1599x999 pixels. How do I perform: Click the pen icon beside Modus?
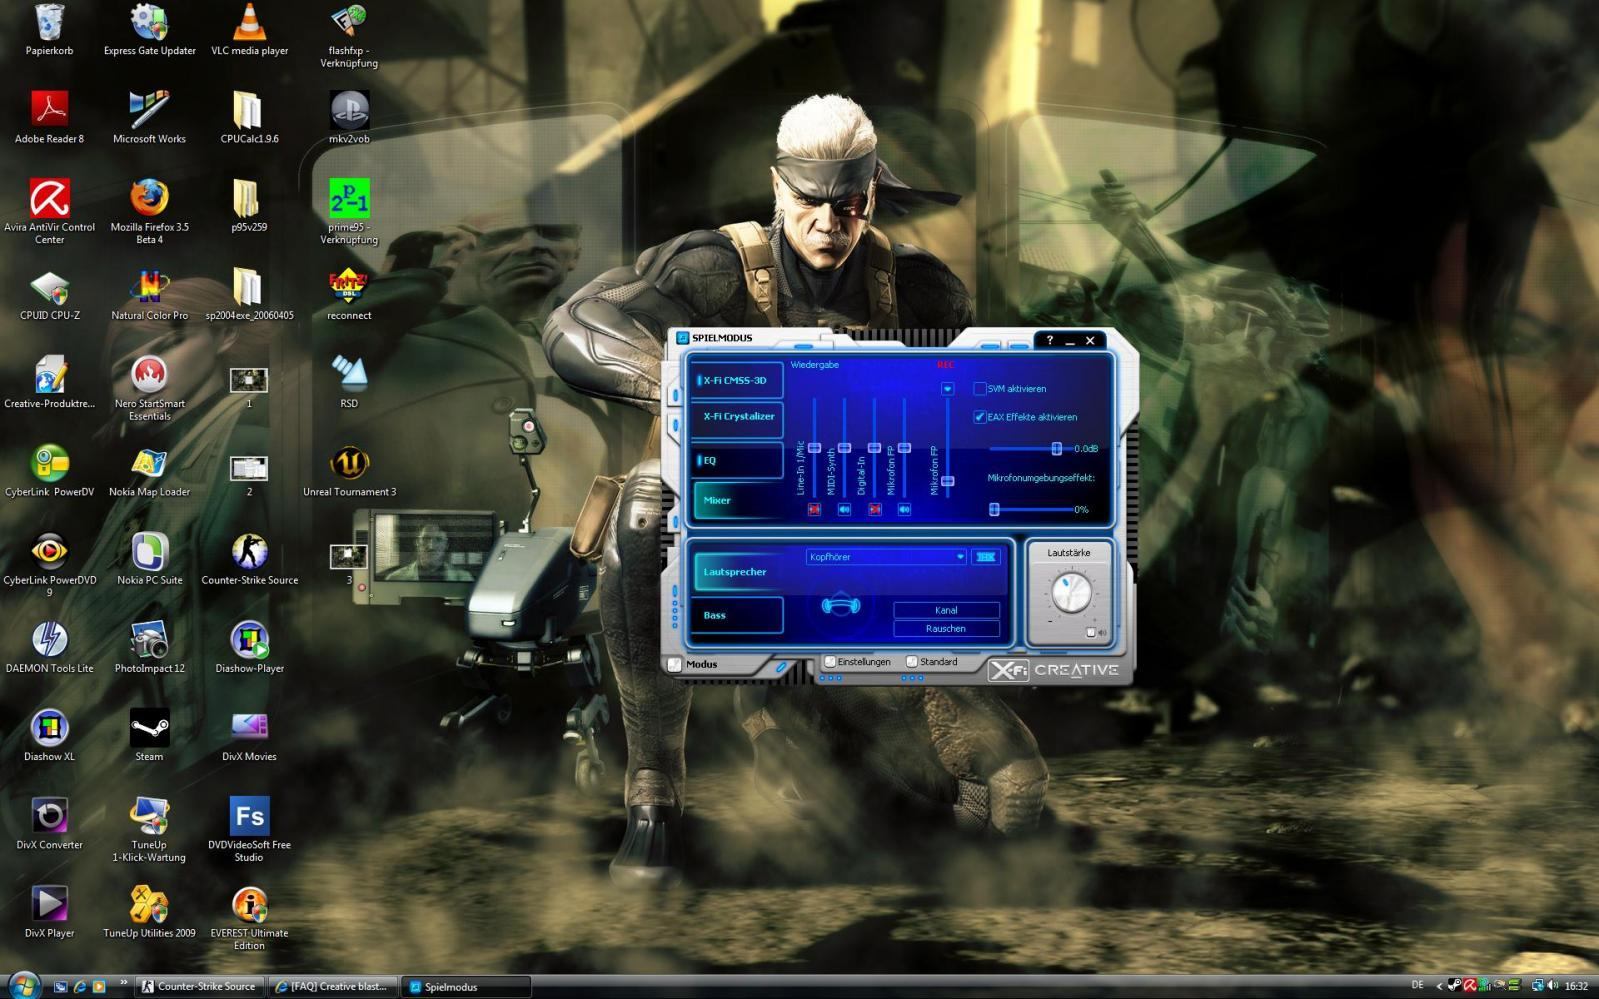point(781,666)
